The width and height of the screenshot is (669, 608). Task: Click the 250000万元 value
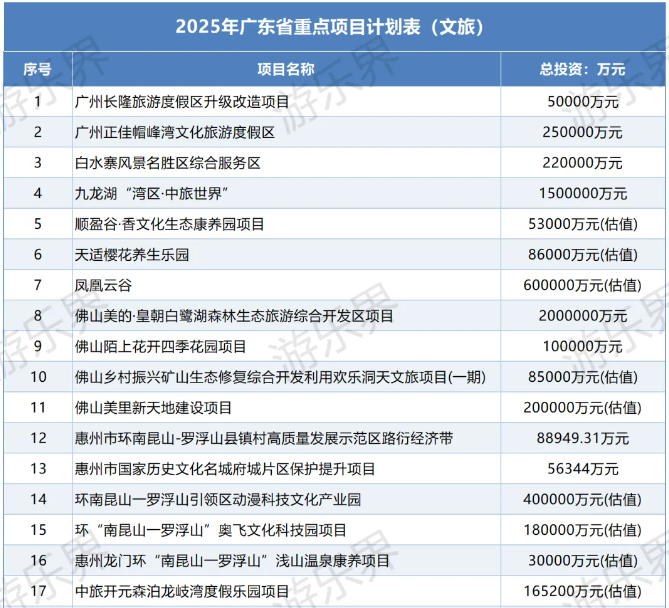point(582,132)
